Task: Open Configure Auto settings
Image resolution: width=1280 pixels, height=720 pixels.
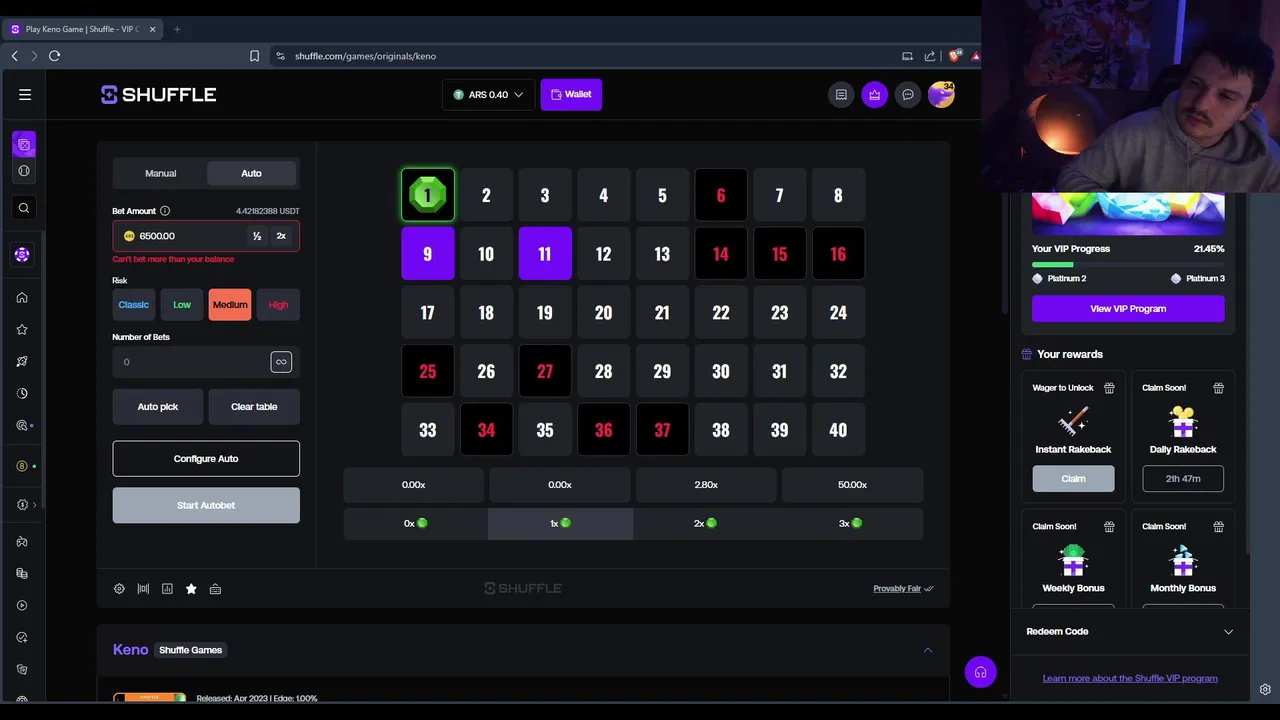Action: pyautogui.click(x=206, y=459)
